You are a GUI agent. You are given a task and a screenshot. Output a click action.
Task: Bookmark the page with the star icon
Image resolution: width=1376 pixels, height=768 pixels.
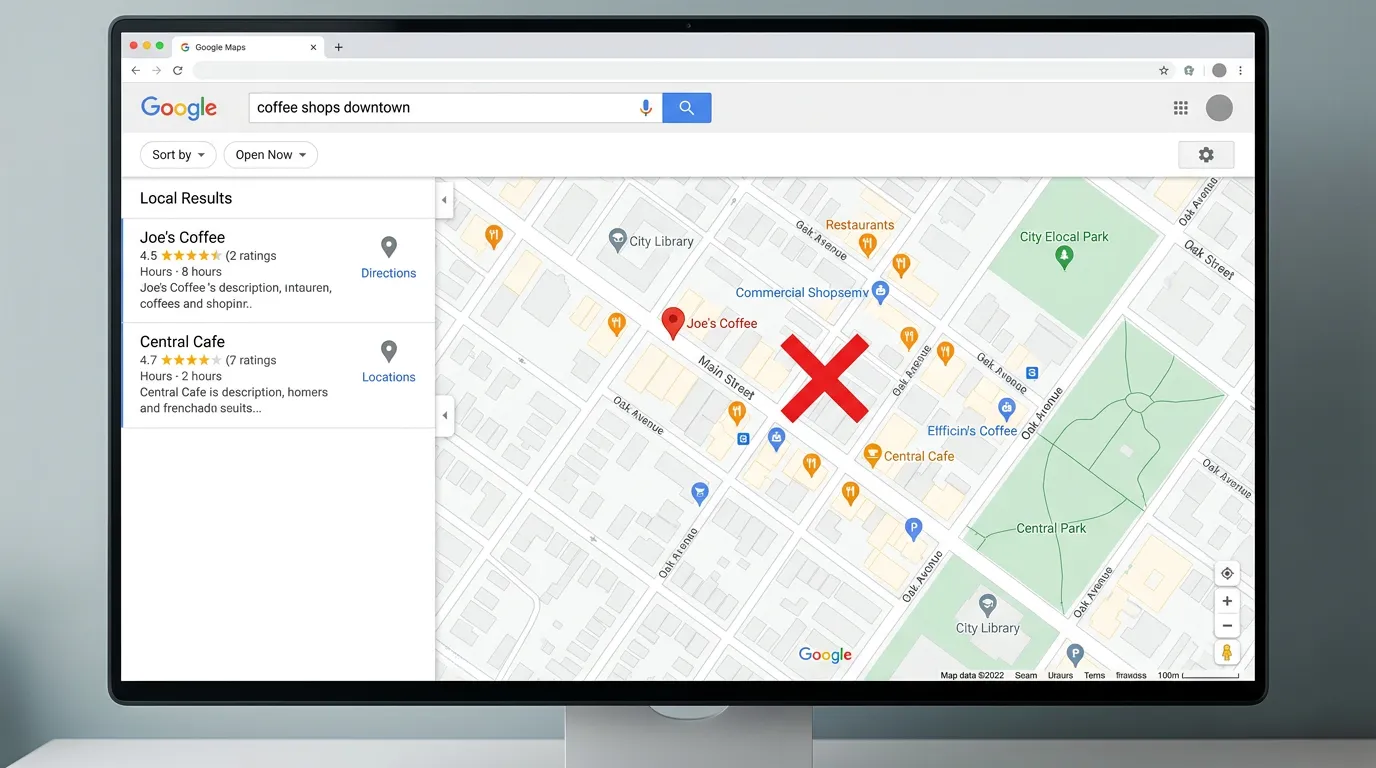(1164, 71)
